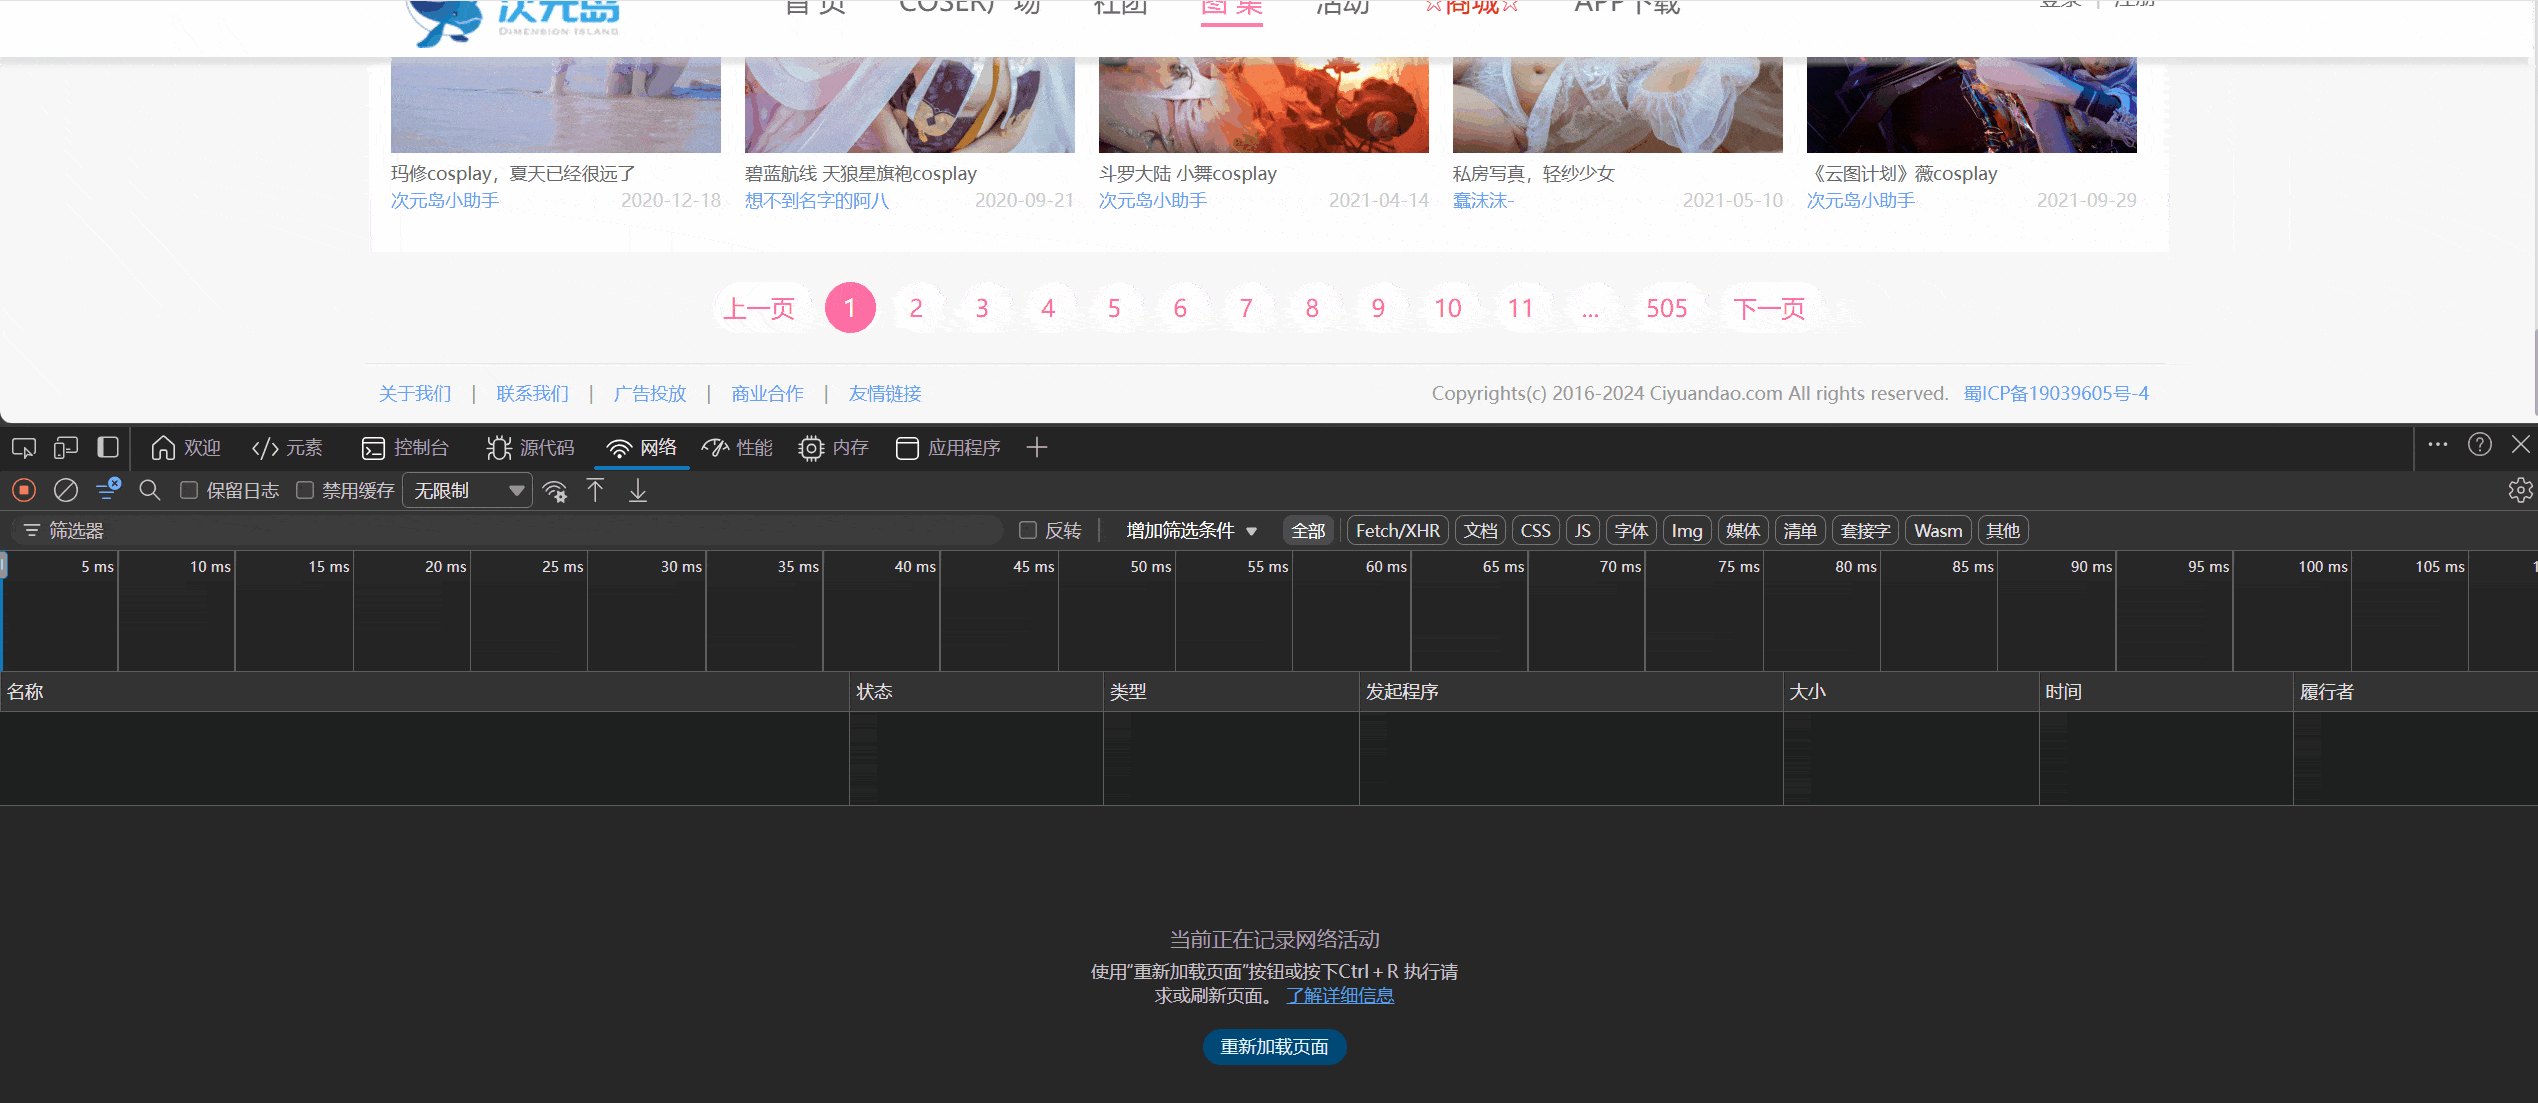Switch to the 源代码 tab
Viewport: 2538px width, 1103px height.
[530, 448]
